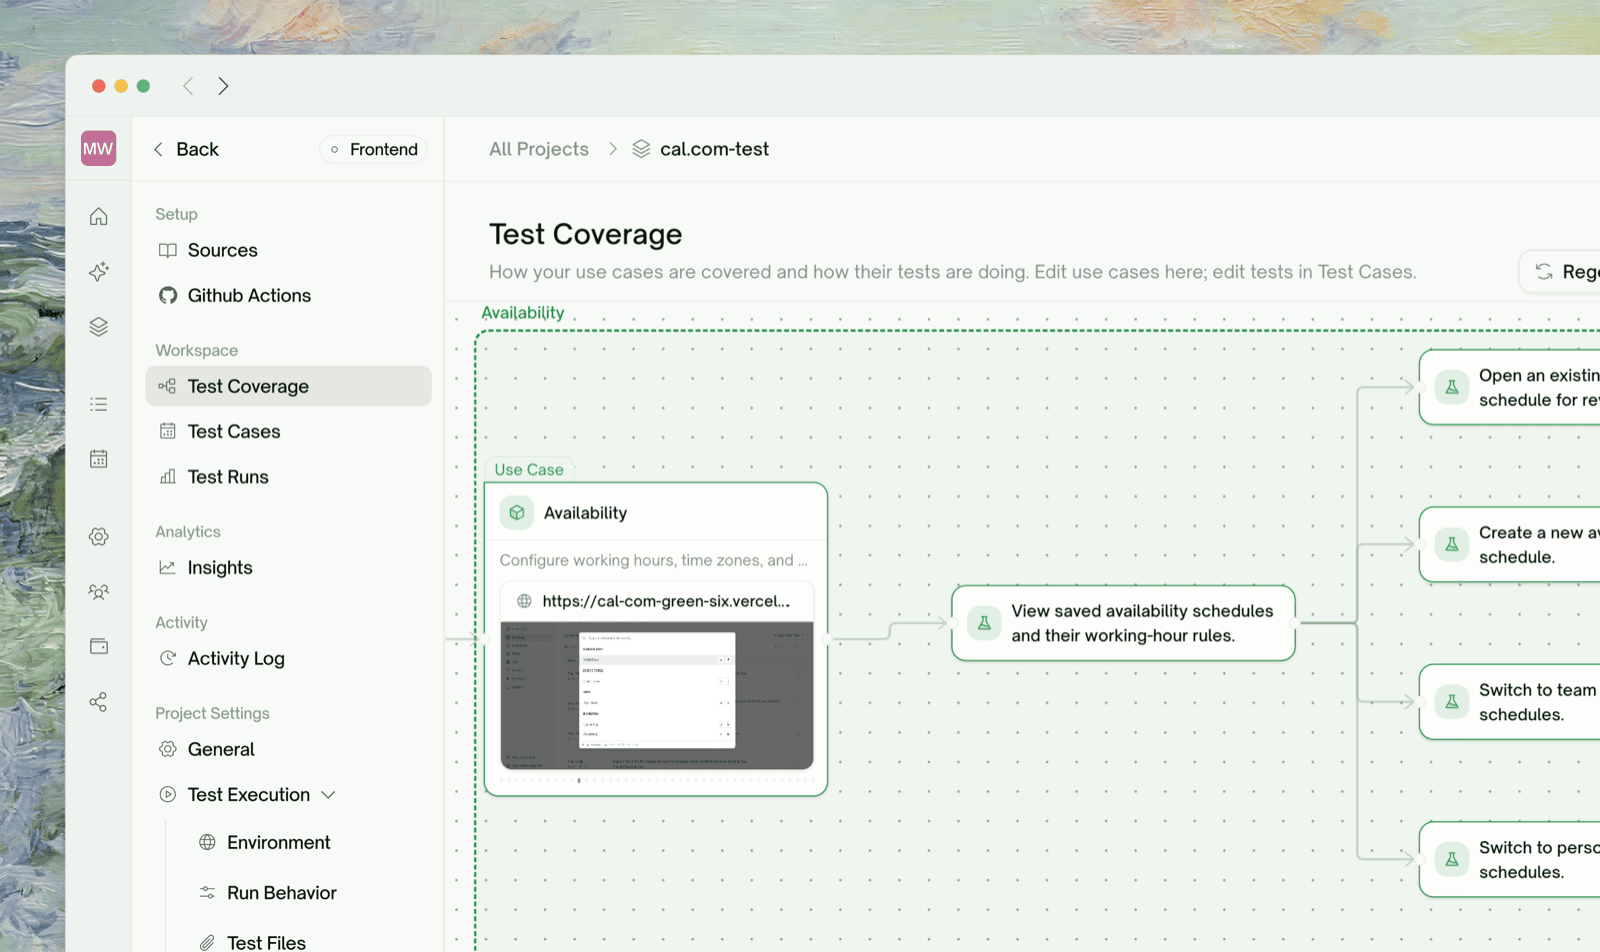Navigate forward with the right arrow
Image resolution: width=1600 pixels, height=952 pixels.
click(x=223, y=86)
